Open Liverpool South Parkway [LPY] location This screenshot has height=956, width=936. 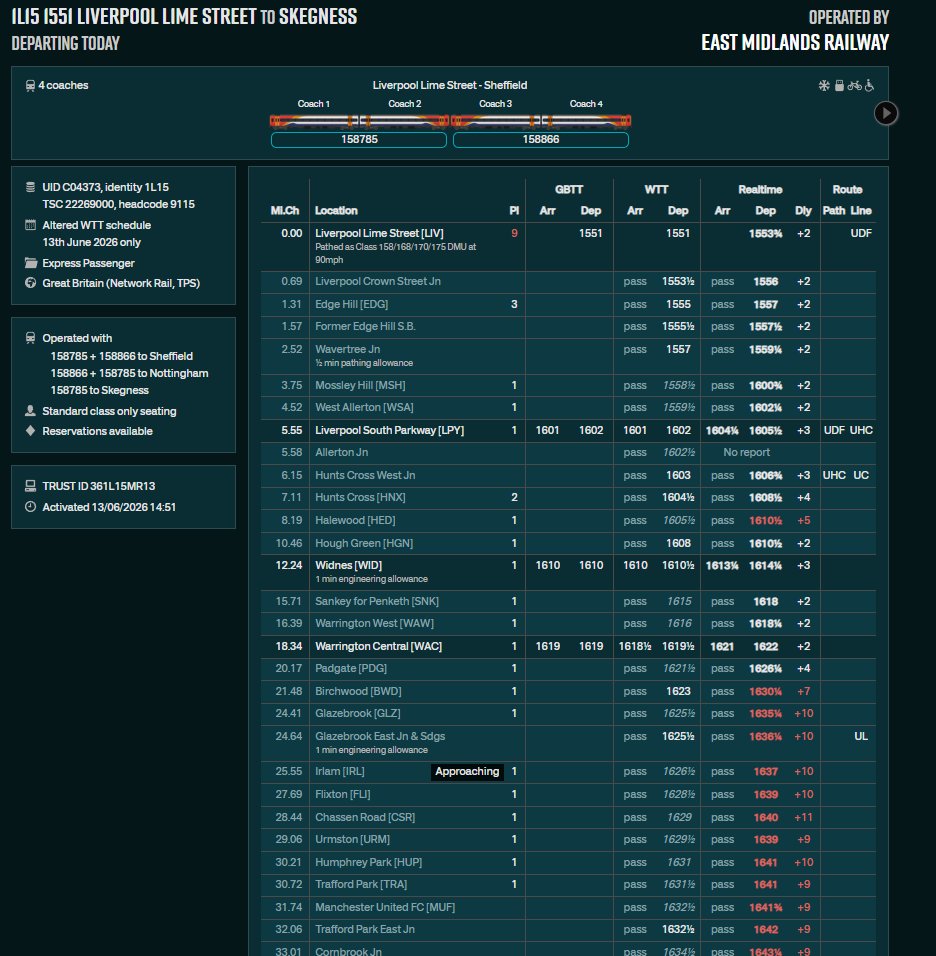[390, 430]
